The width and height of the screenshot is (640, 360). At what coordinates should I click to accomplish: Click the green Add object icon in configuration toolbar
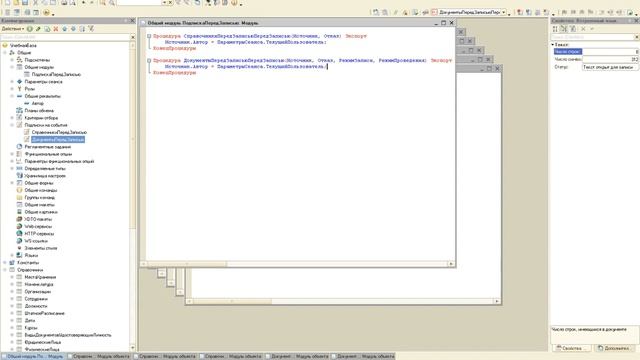tap(30, 29)
